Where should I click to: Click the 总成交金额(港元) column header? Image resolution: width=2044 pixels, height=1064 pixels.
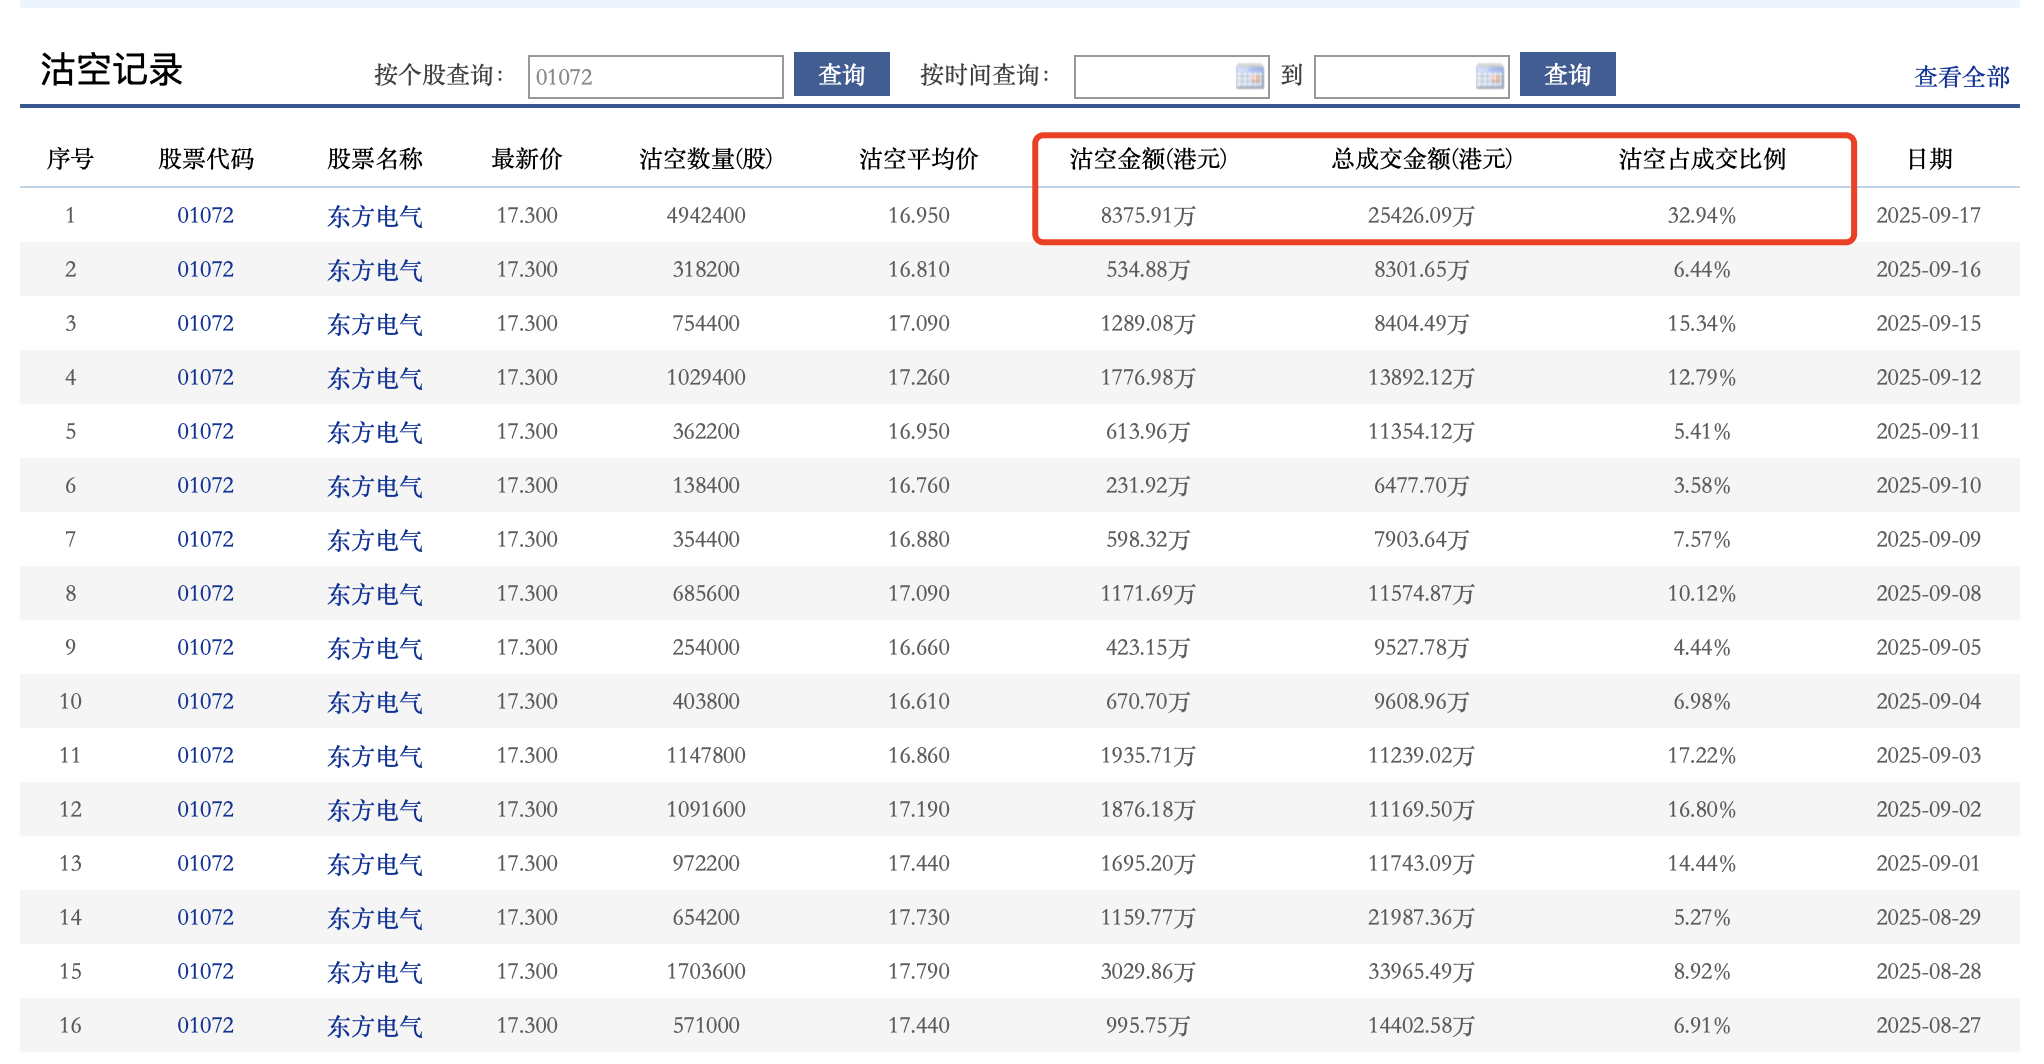[x=1421, y=159]
